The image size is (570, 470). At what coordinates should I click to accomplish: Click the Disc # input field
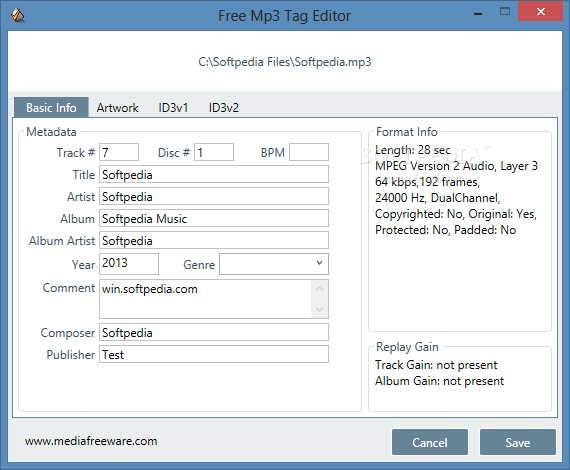coord(214,152)
